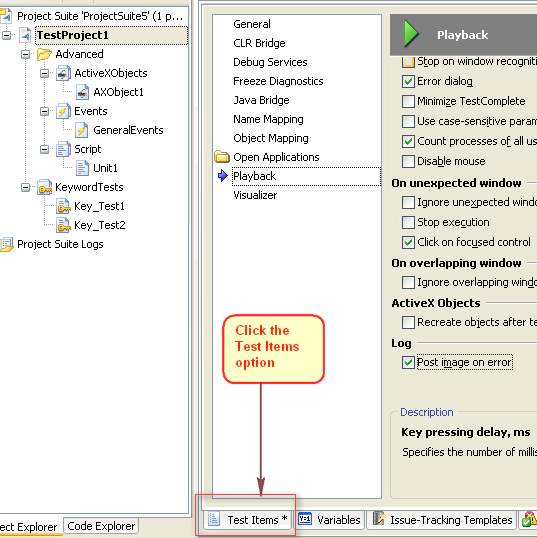
Task: Collapse the TestProject1 tree node
Action: pyautogui.click(x=7, y=35)
